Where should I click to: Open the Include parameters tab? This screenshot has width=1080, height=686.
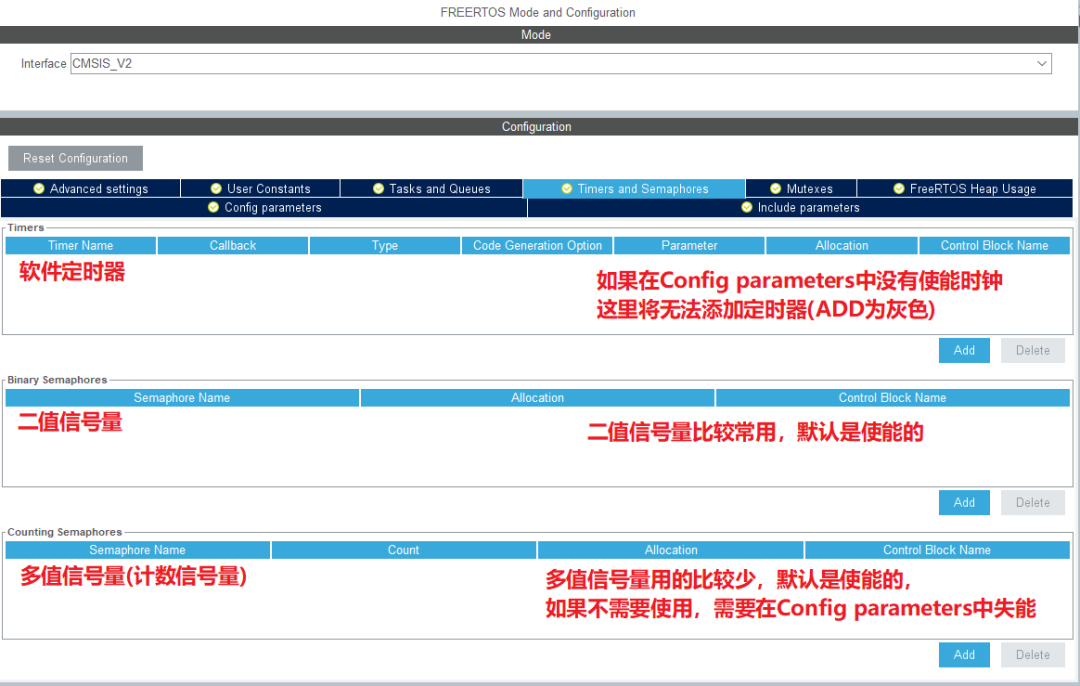click(x=800, y=207)
